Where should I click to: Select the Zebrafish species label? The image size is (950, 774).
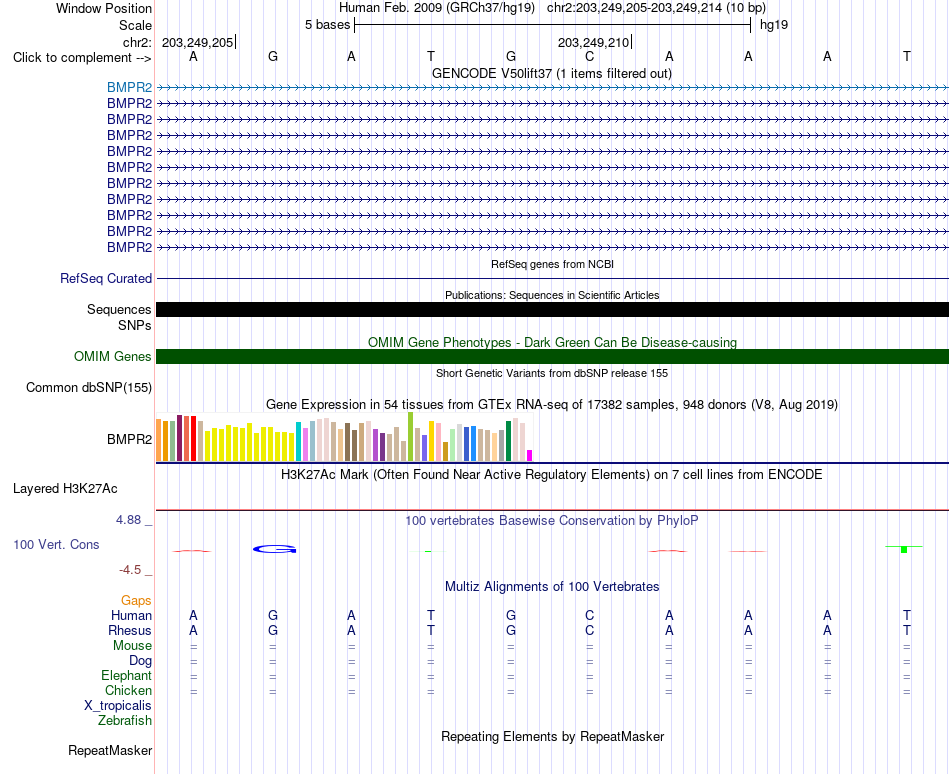125,721
